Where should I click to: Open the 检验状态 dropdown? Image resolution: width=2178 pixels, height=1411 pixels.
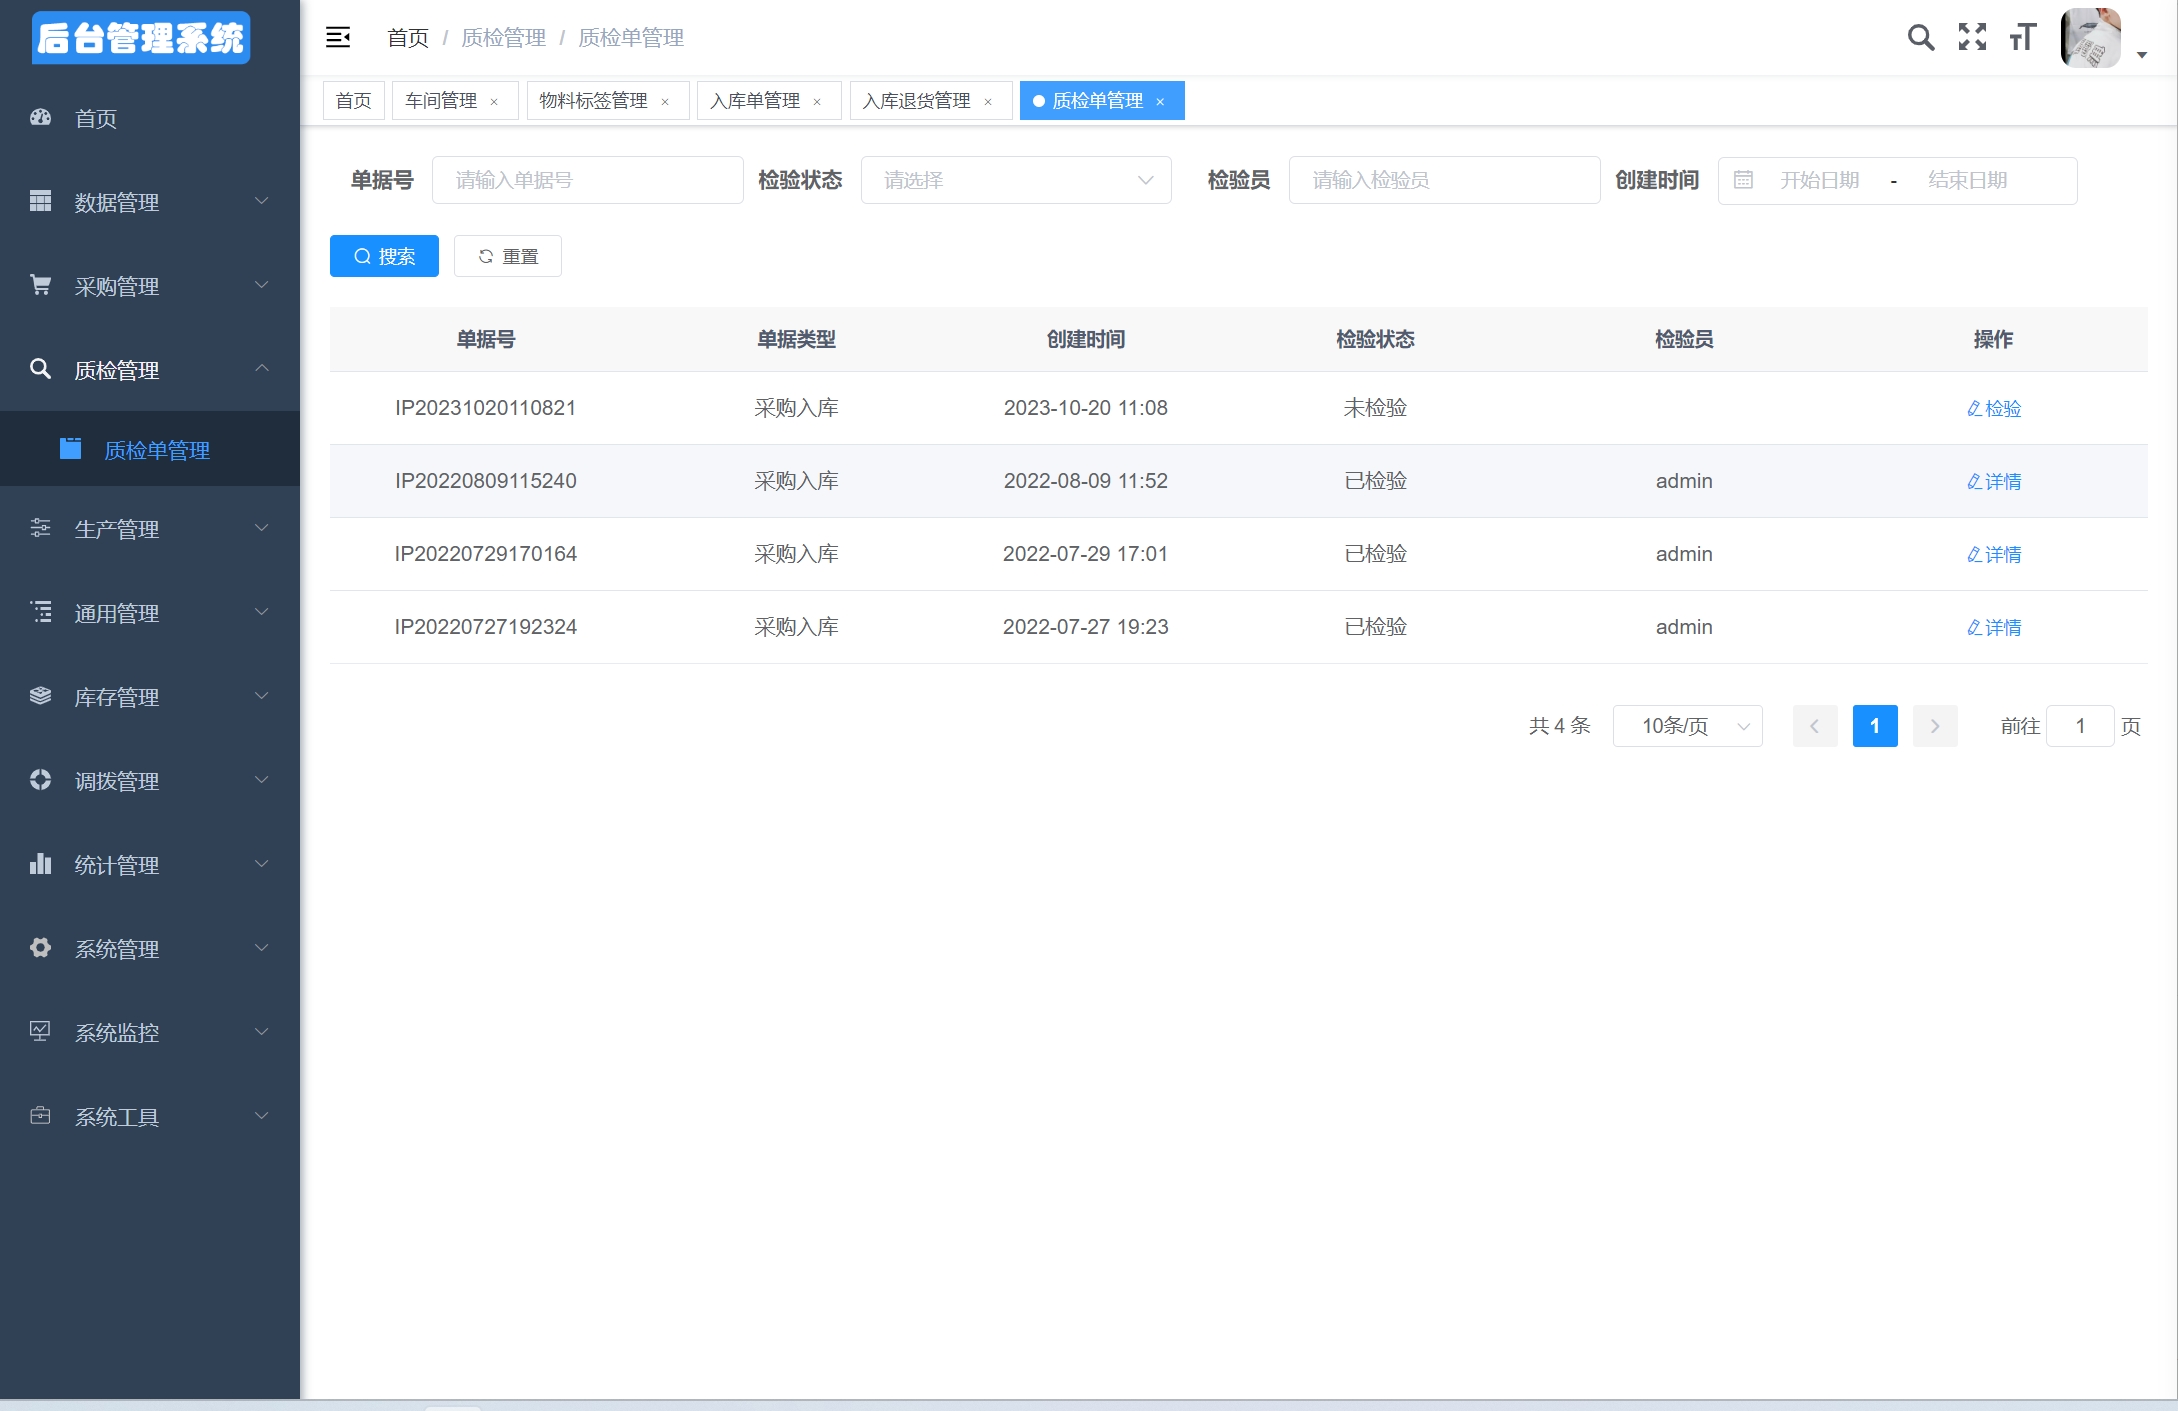click(x=1015, y=180)
